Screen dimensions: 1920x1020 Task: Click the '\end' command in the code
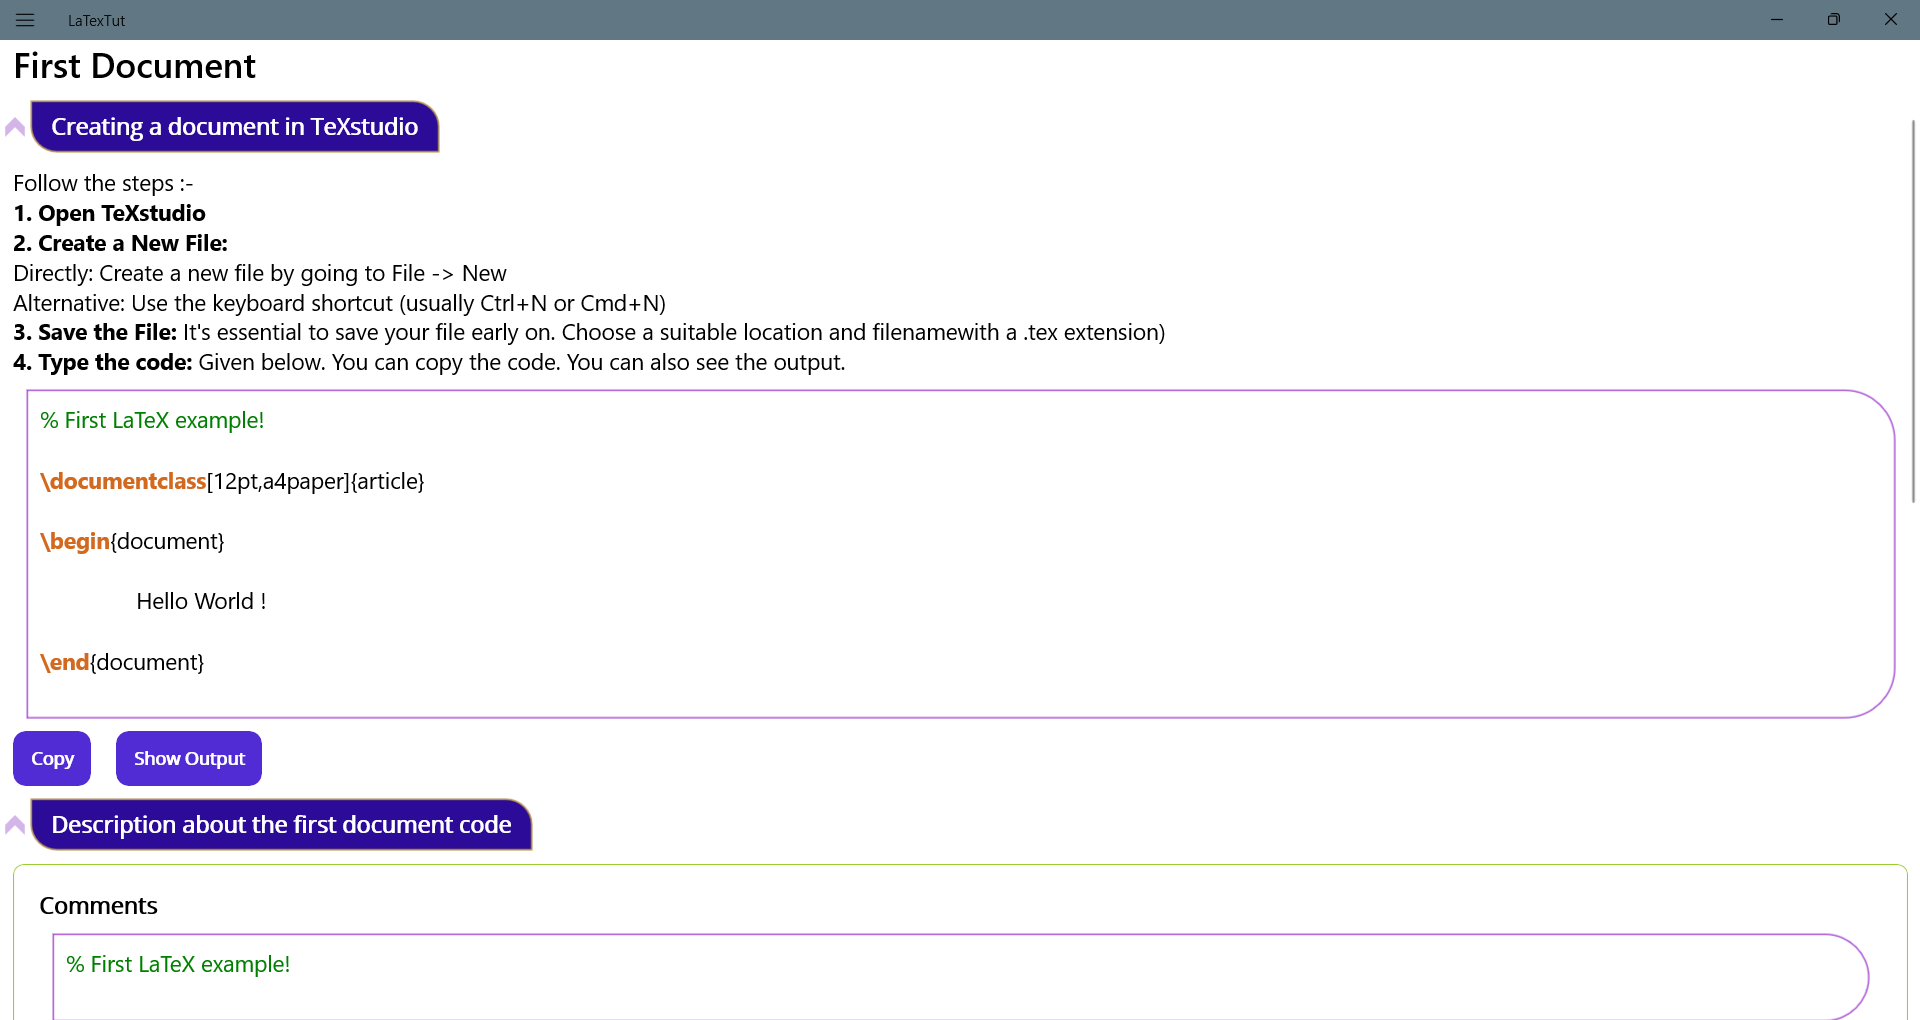(65, 663)
